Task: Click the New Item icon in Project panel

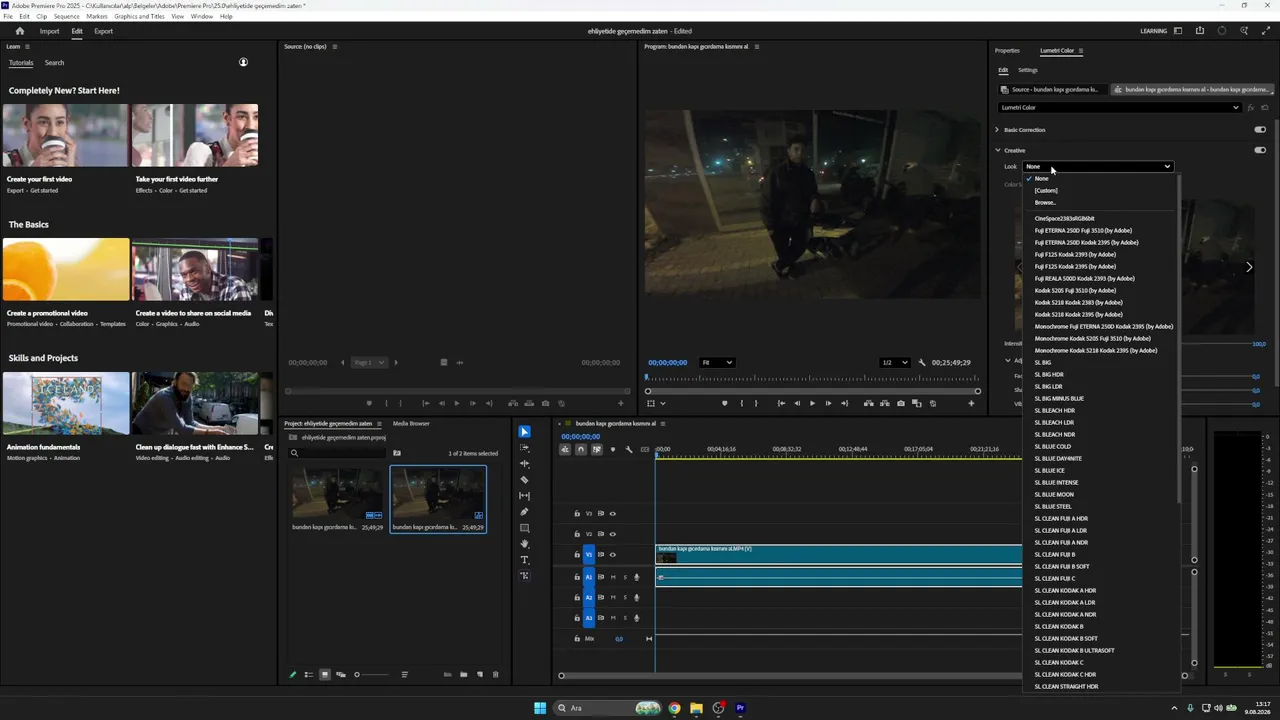Action: [x=479, y=674]
